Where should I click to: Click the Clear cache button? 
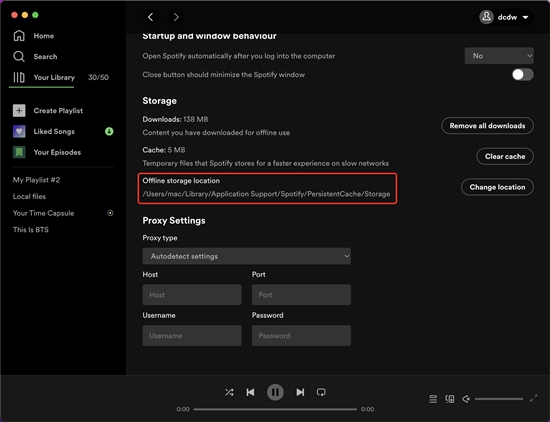505,156
